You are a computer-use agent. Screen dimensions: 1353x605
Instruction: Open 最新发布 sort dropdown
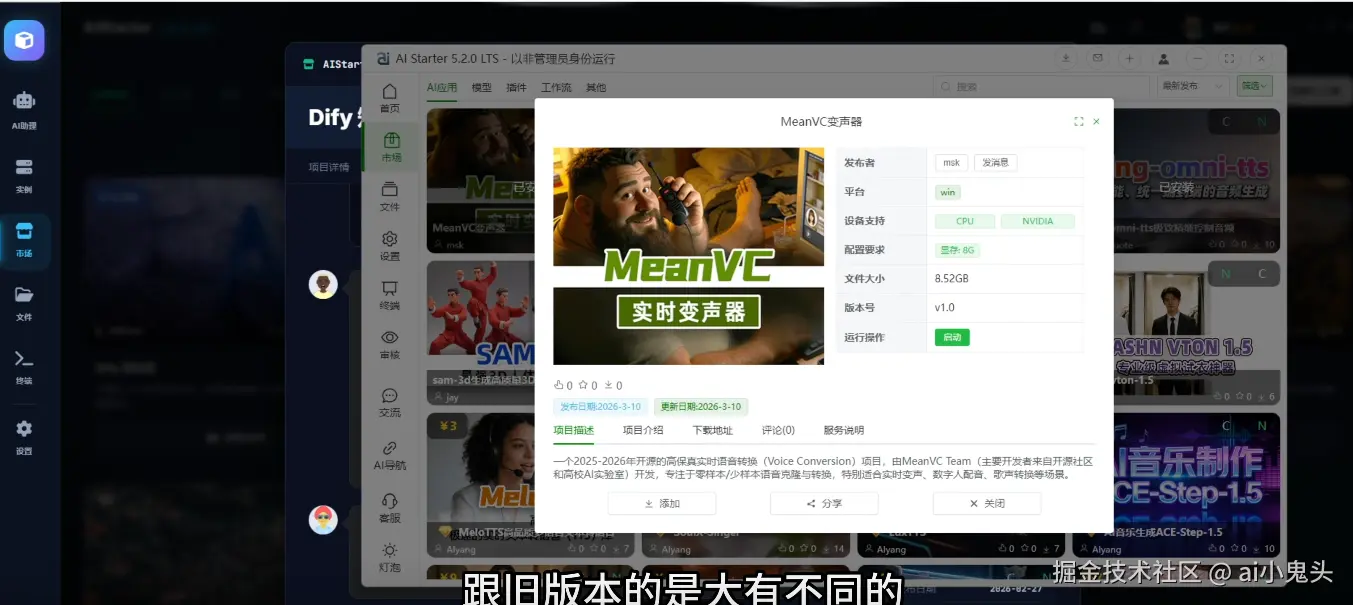[1193, 86]
